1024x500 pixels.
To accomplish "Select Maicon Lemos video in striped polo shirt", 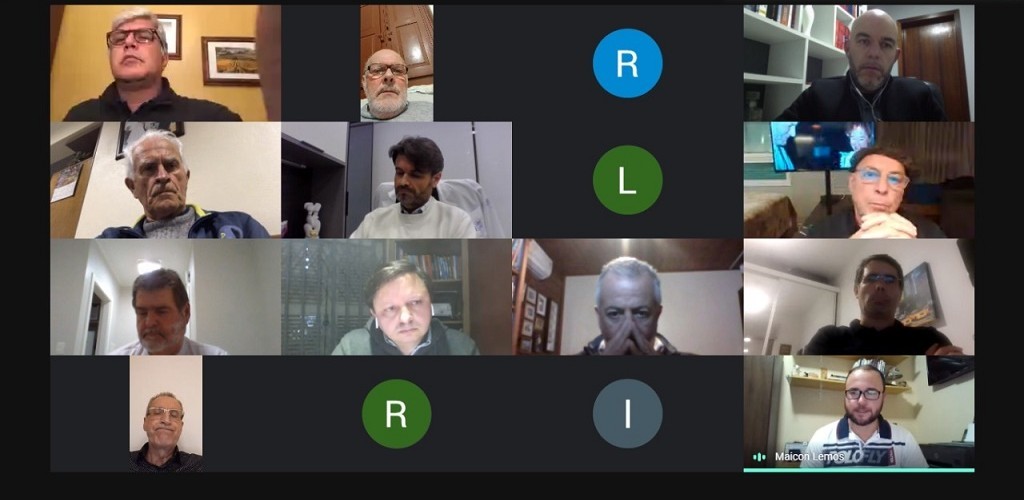I will point(859,412).
